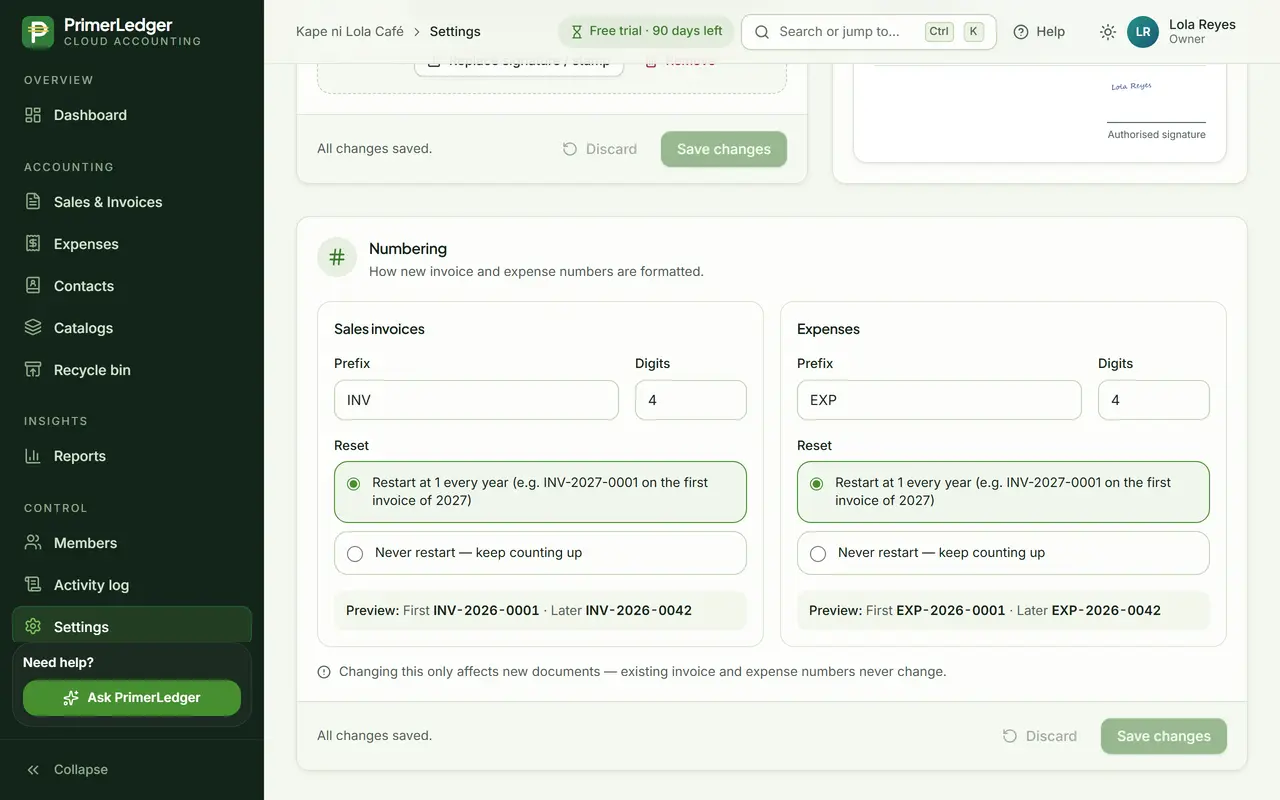Click Save changes in the Numbering section
This screenshot has height=800, width=1280.
coord(1163,736)
